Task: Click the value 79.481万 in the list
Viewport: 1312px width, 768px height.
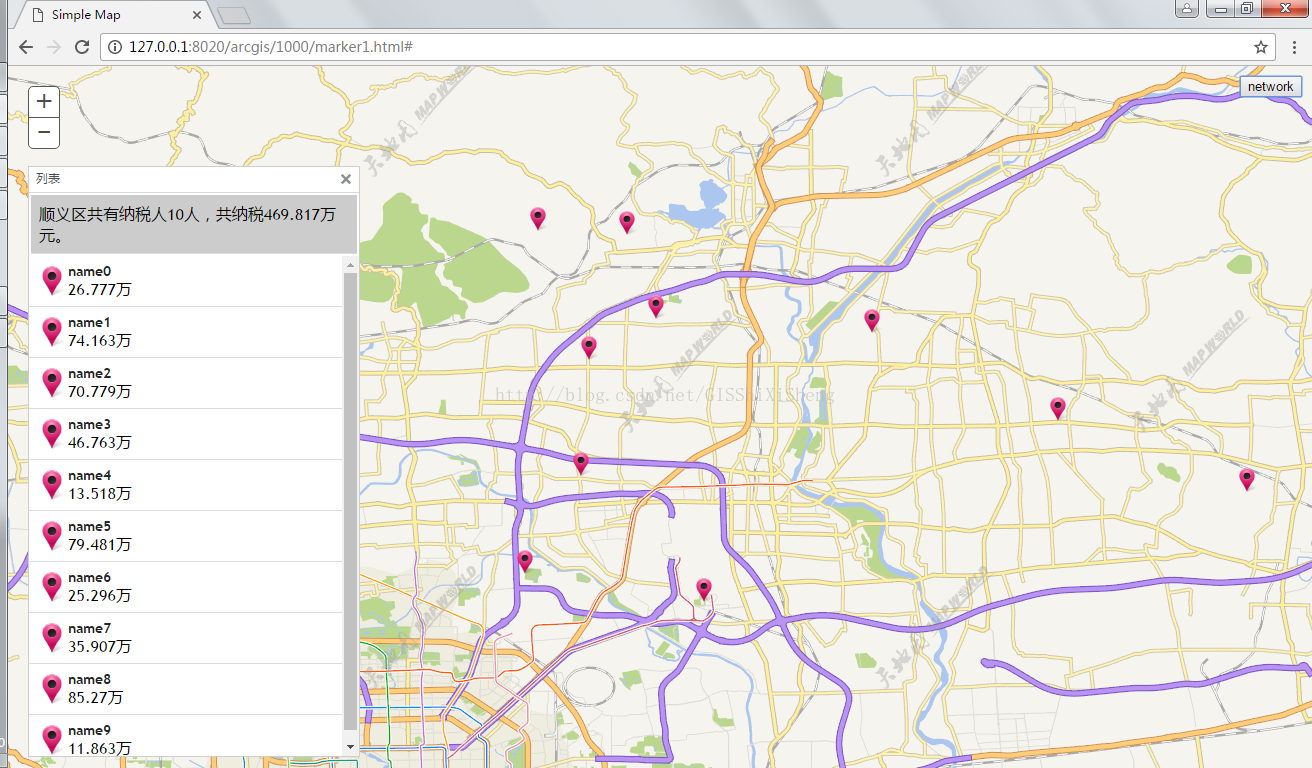Action: tap(100, 545)
